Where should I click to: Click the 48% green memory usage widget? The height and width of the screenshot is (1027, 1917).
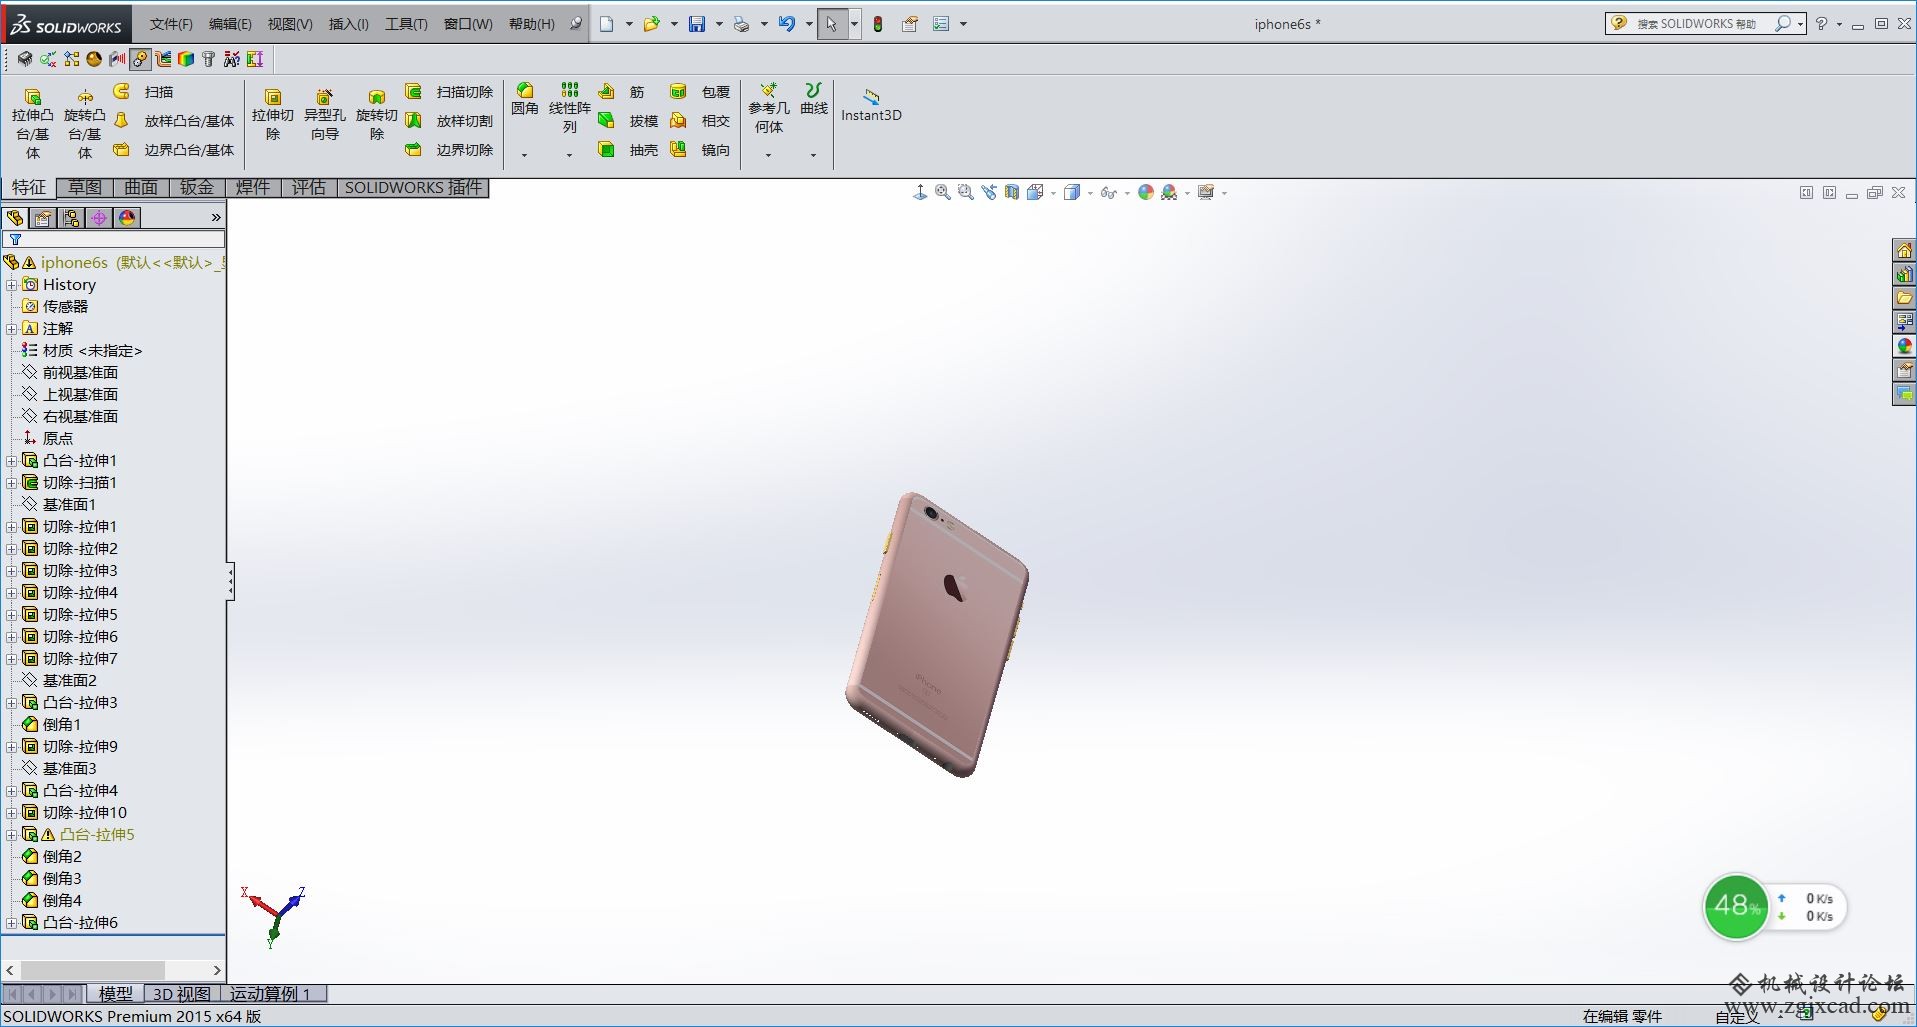[x=1736, y=906]
